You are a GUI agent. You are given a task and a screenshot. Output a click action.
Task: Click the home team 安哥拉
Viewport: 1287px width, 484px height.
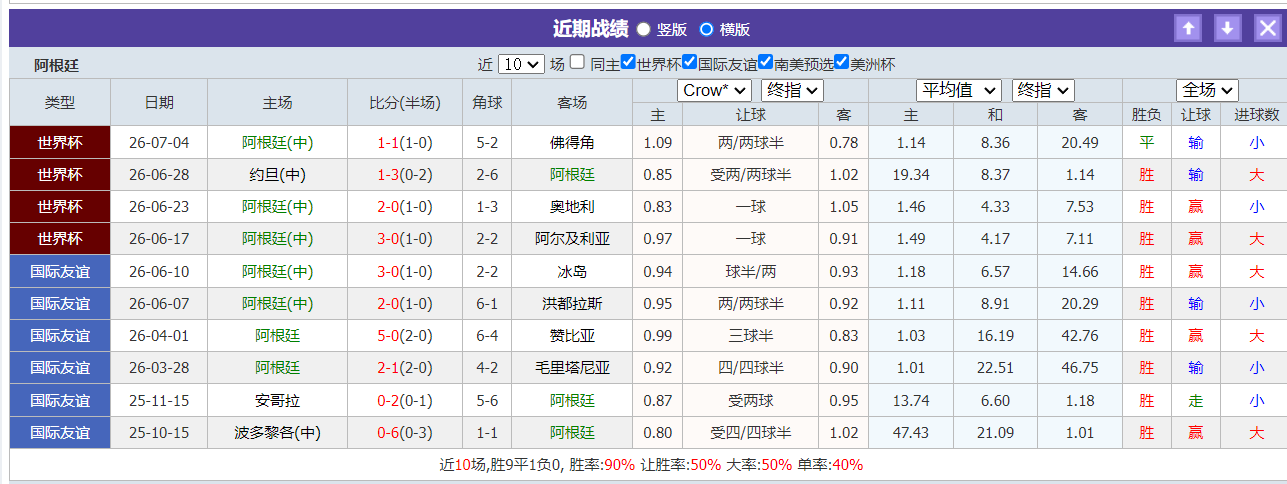(278, 401)
